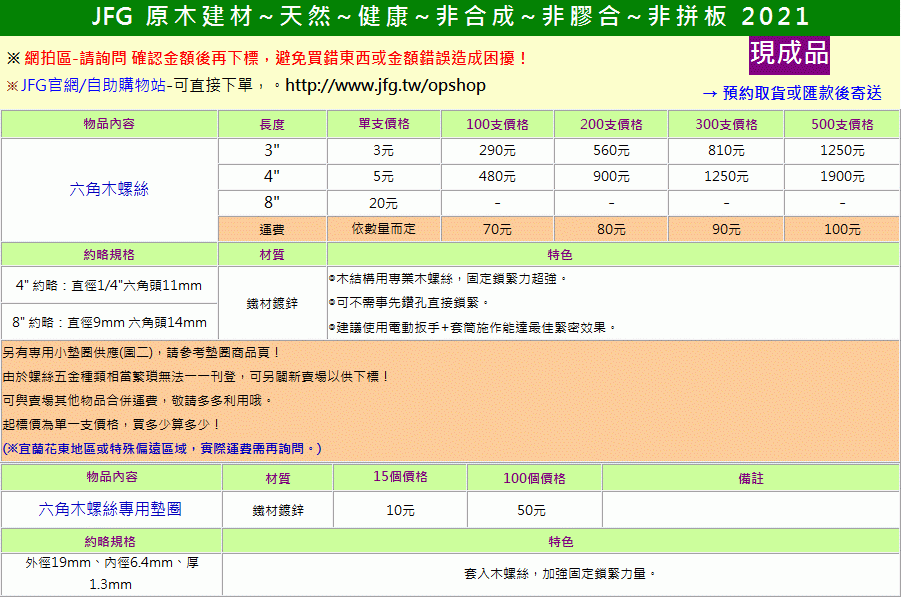
Task: Select the "由於螺絲五金種類相當繁瑣" note
Action: tap(196, 377)
